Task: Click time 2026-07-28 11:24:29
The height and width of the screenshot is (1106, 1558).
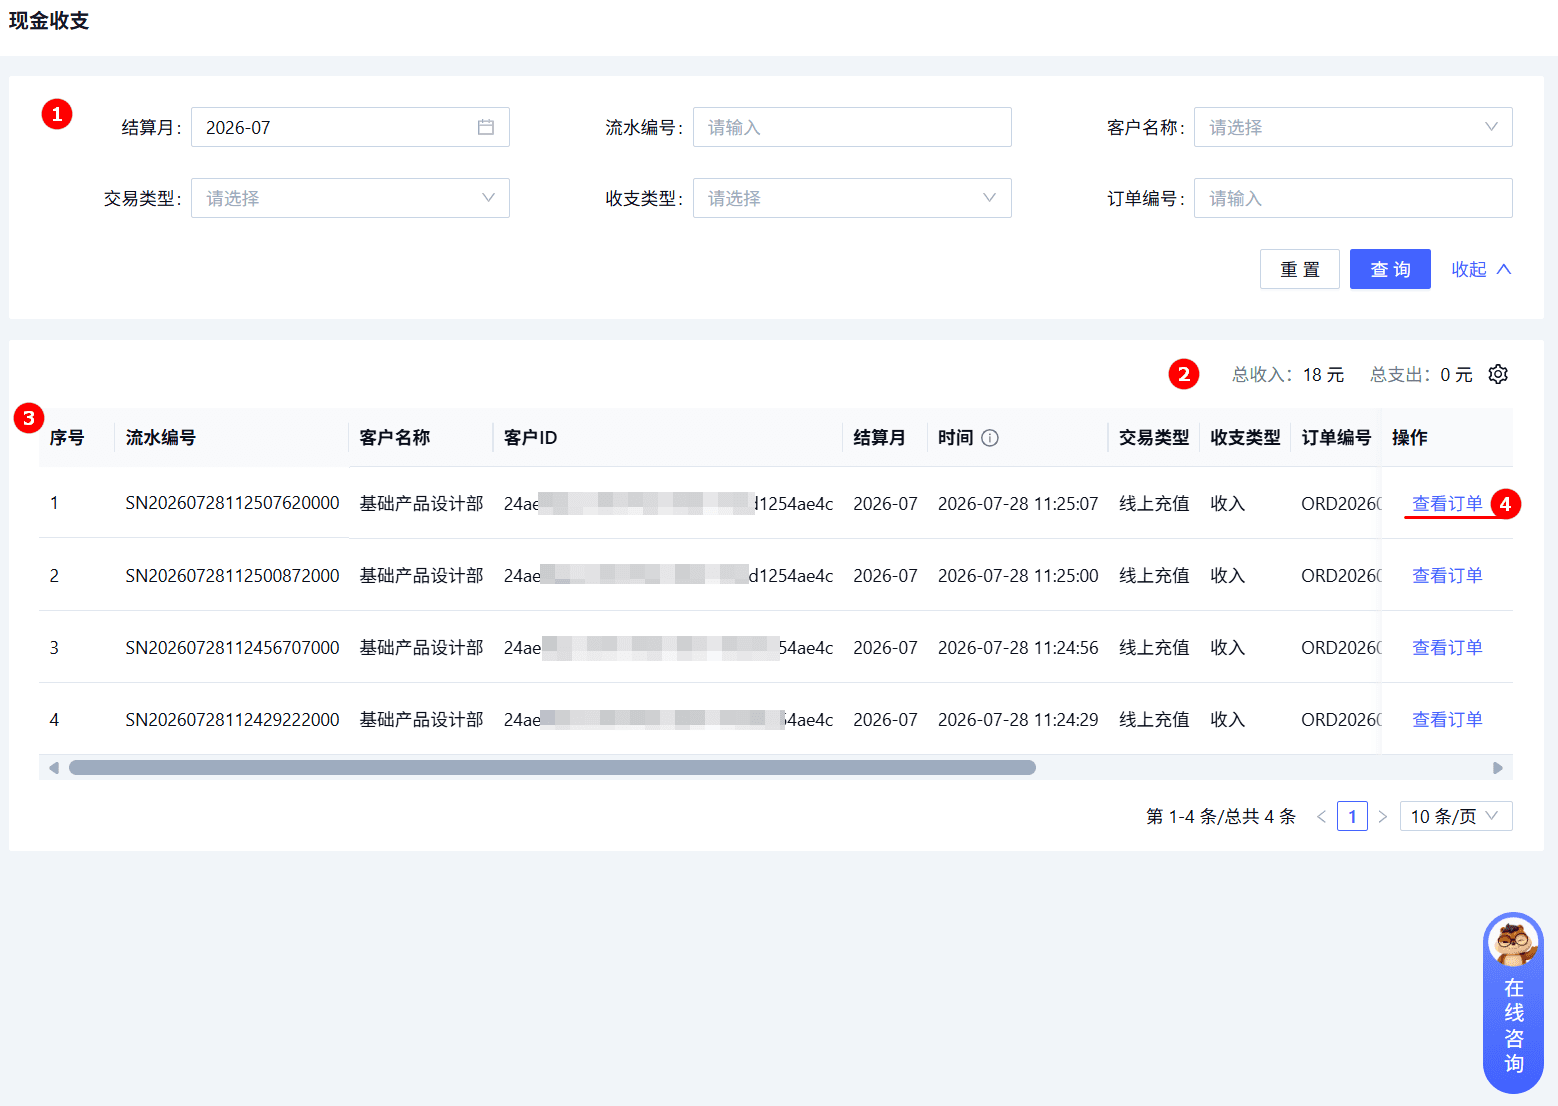Action: coord(1018,719)
